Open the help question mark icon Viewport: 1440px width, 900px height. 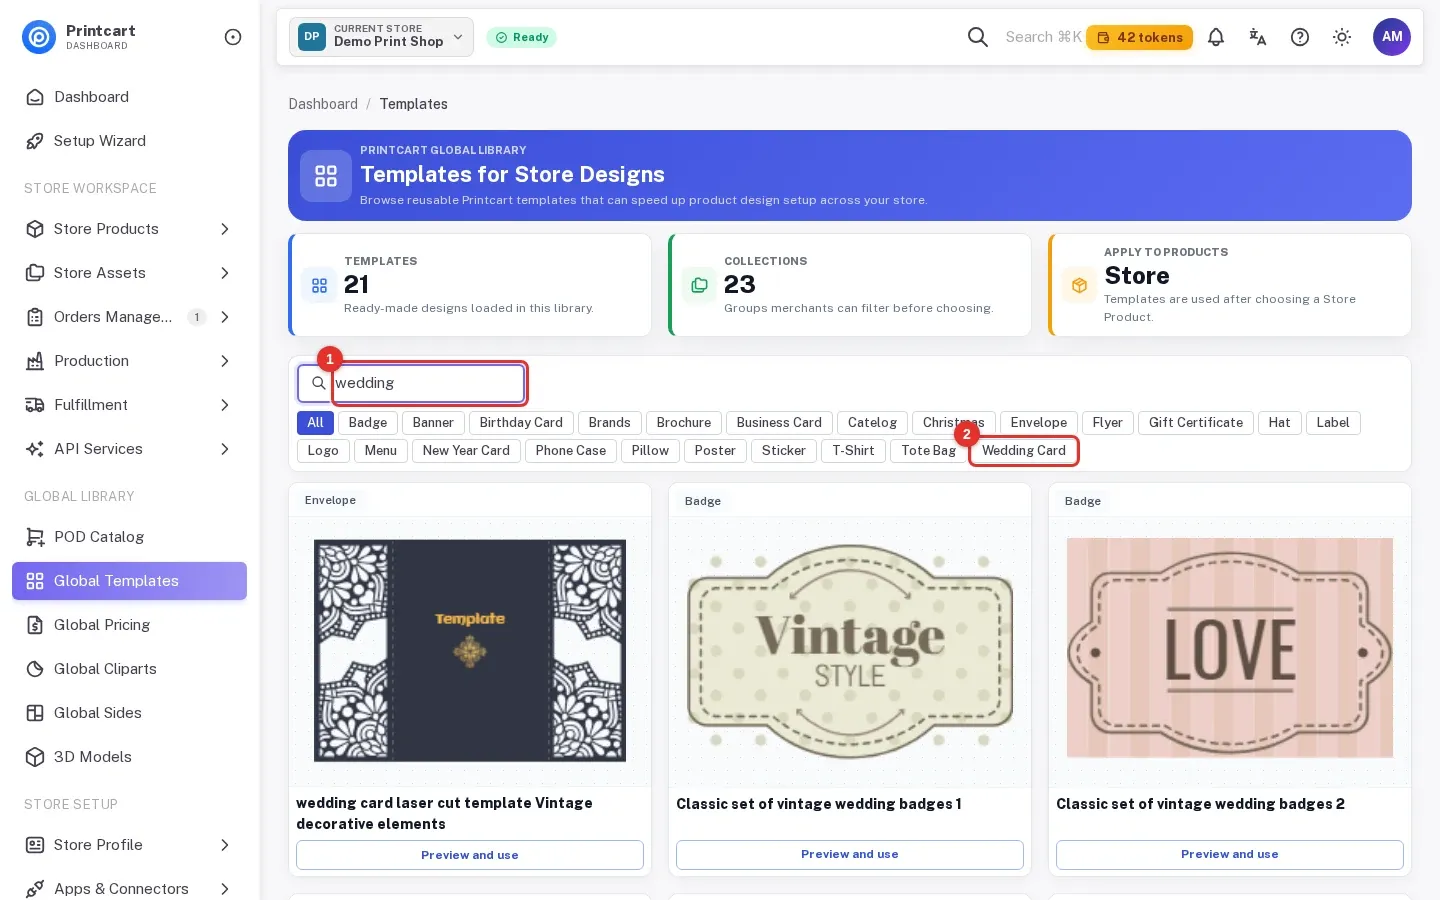pyautogui.click(x=1300, y=37)
